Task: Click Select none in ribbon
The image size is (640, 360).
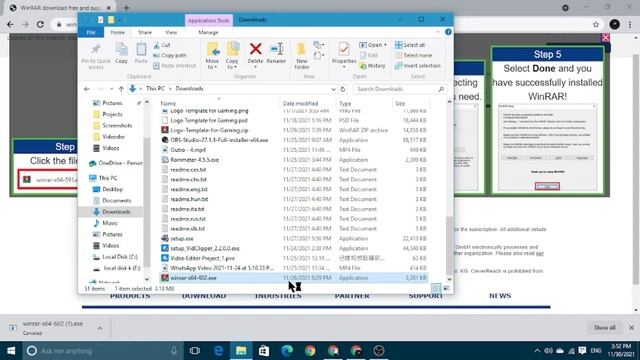Action: pyautogui.click(x=413, y=55)
